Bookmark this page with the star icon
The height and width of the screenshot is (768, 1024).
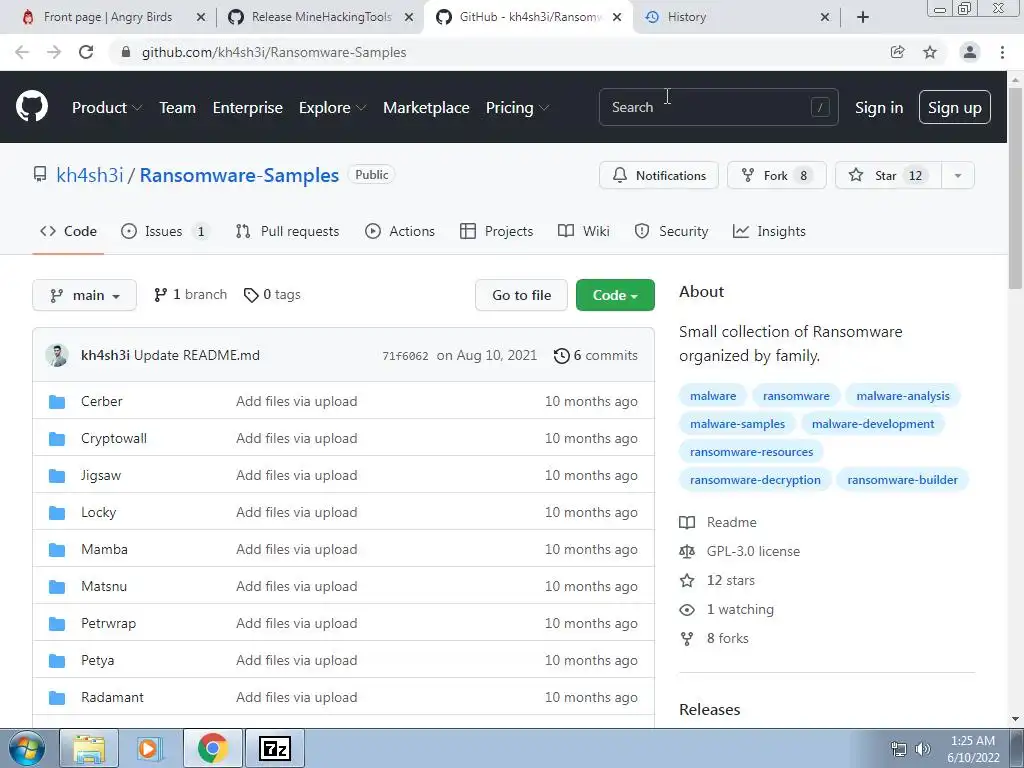pyautogui.click(x=930, y=52)
